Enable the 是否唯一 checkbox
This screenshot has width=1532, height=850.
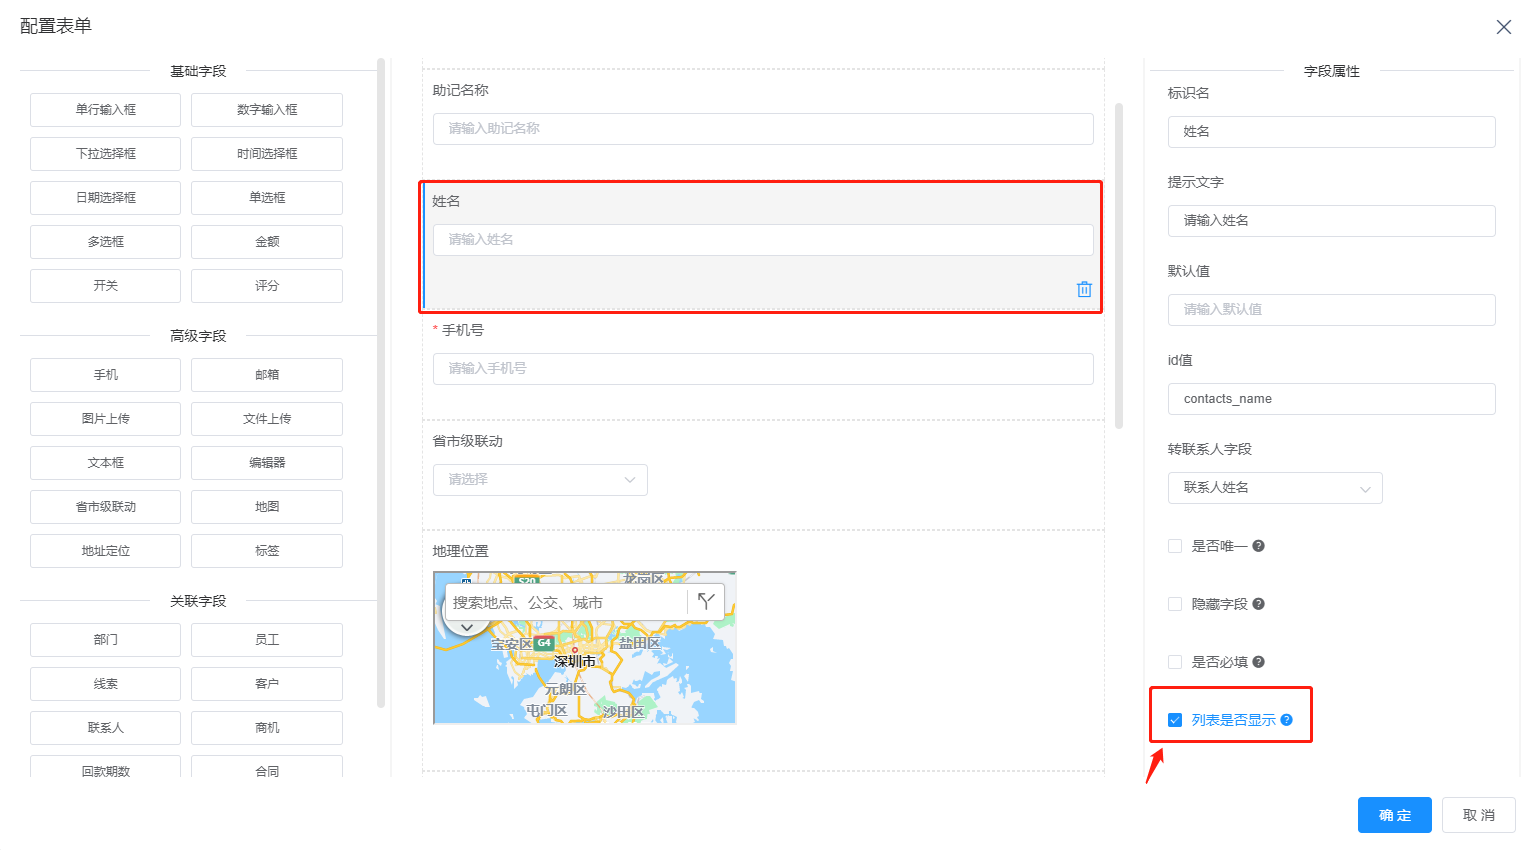tap(1175, 546)
